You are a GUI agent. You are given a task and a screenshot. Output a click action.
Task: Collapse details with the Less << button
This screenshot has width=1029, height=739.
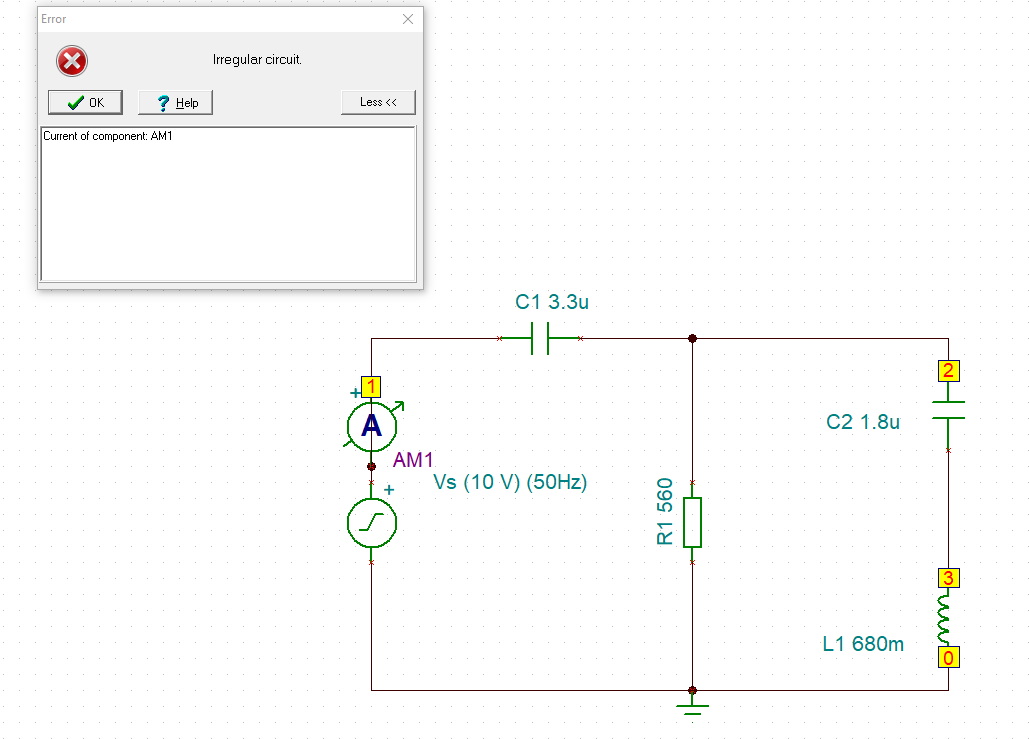(378, 101)
